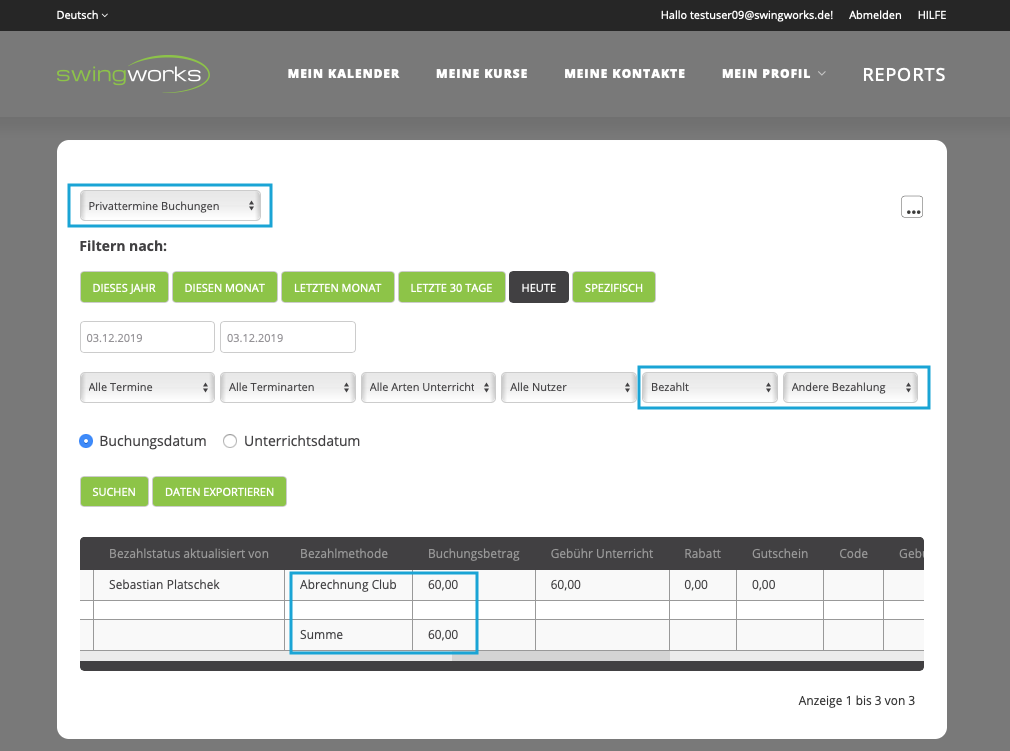Switch the Deutsch language selector

pos(82,15)
